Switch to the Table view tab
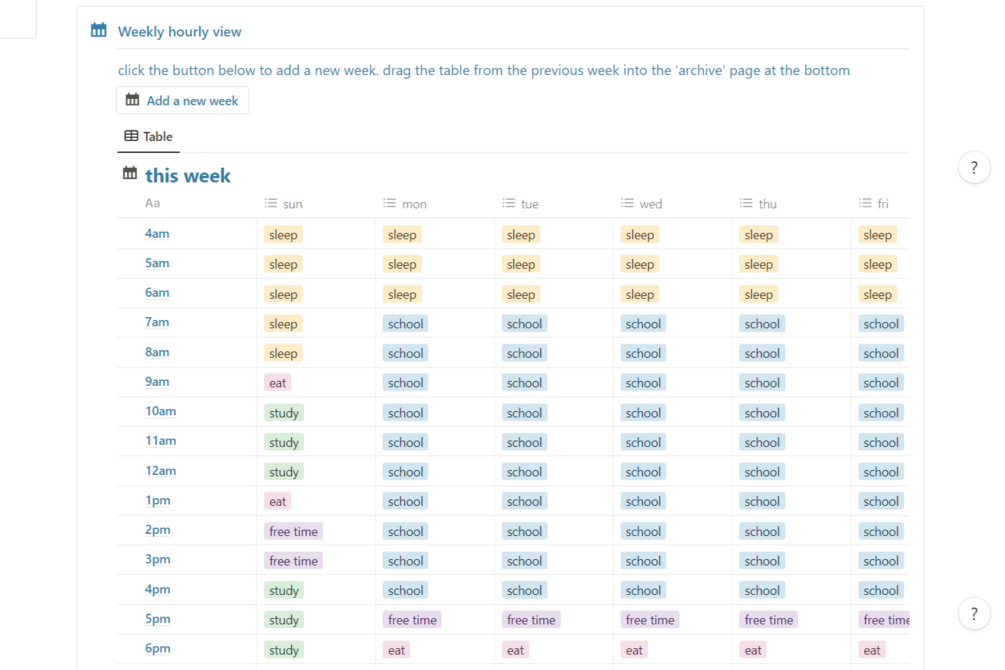Screen dimensions: 1005x670 (x=148, y=136)
